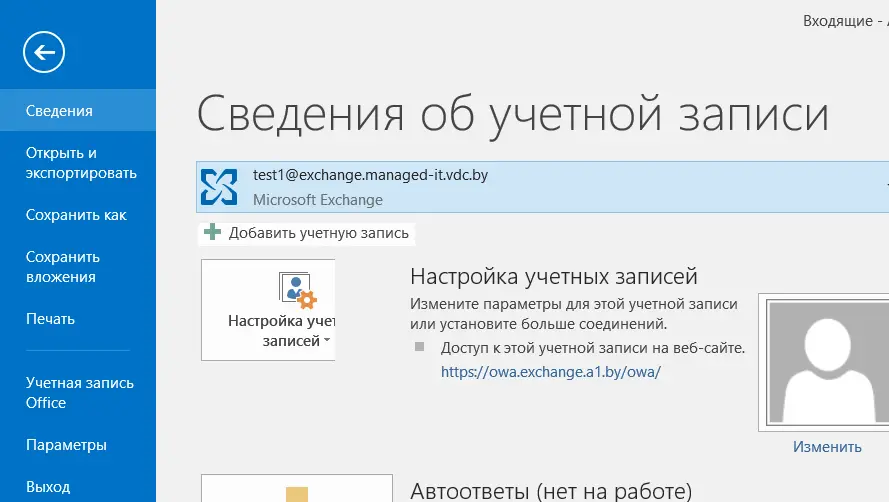
Task: Select the Сведения menu item
Action: pyautogui.click(x=59, y=111)
